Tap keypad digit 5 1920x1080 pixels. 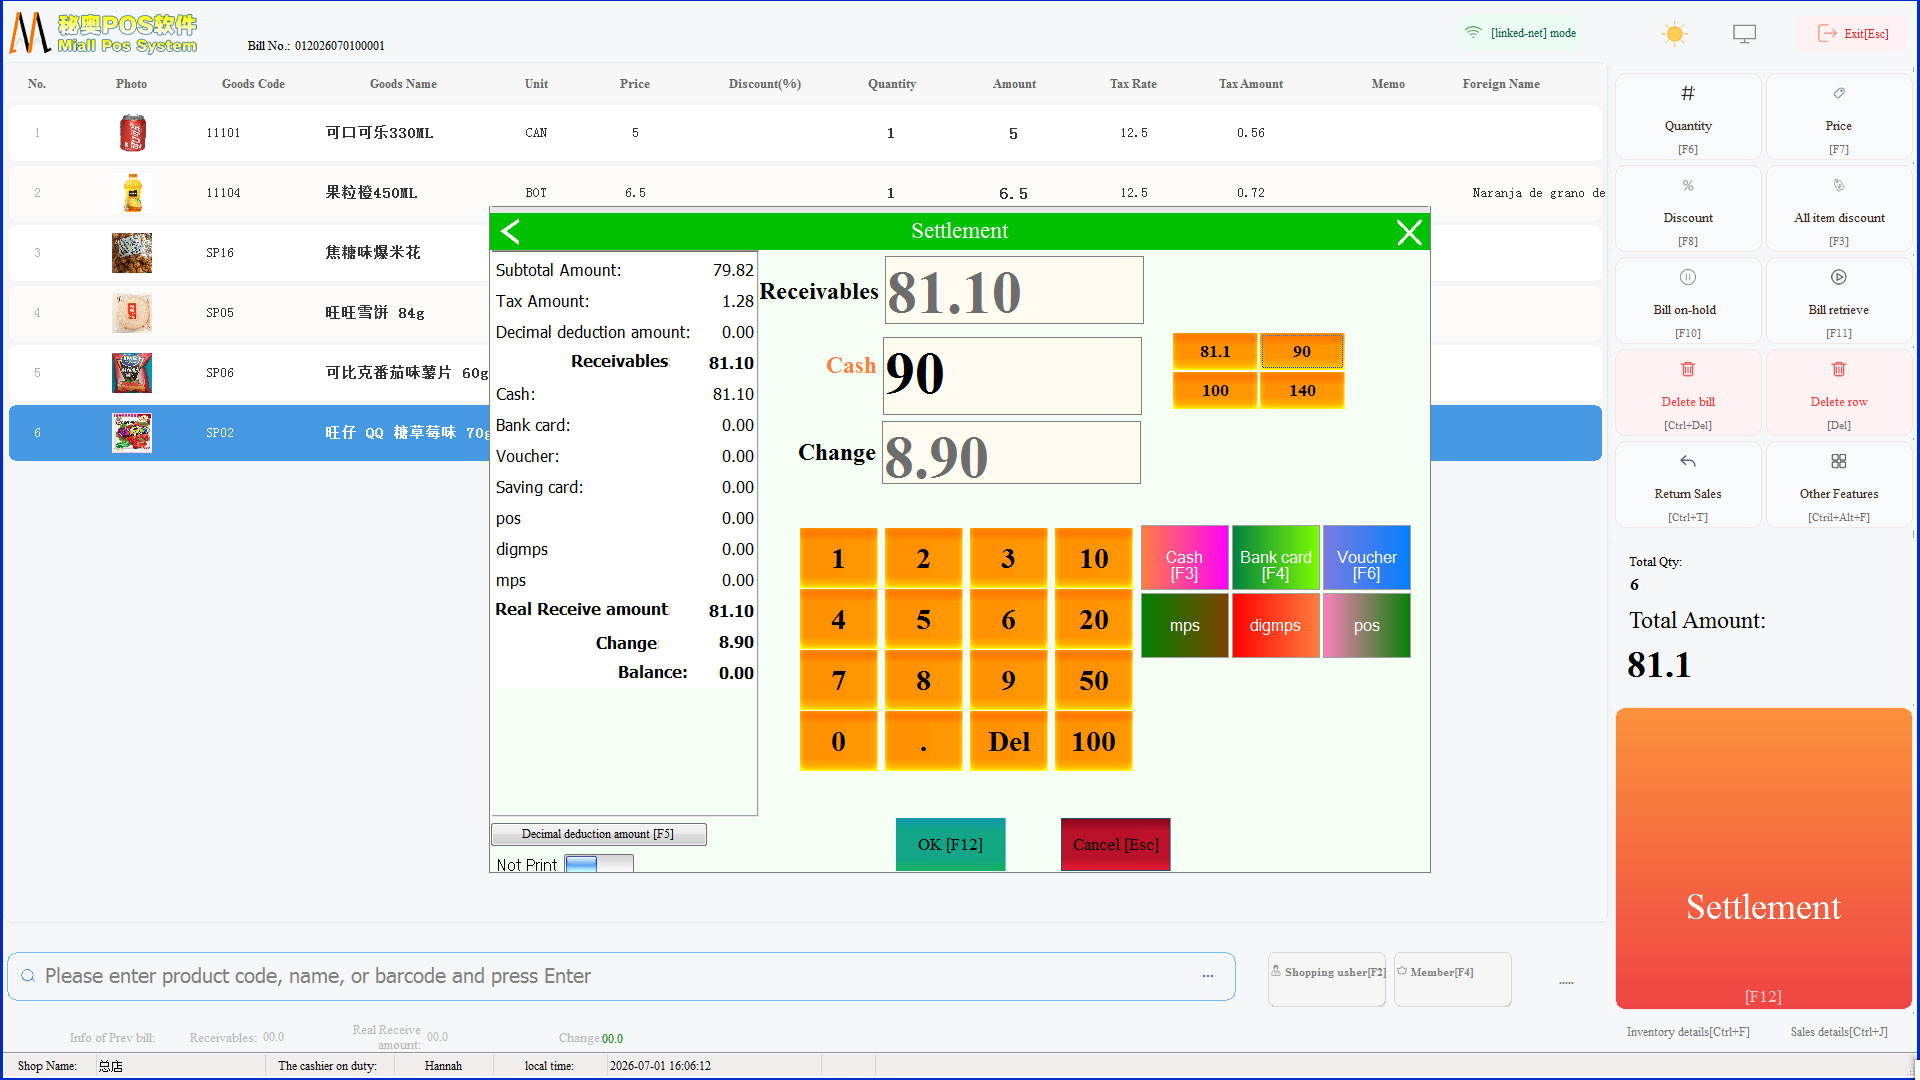923,620
